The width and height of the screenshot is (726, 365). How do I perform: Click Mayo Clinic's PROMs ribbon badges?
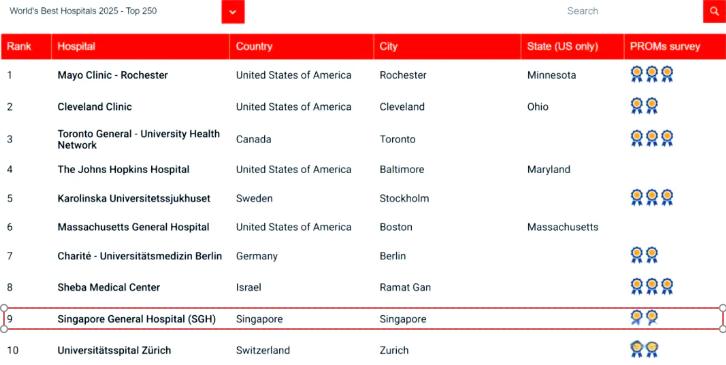[652, 74]
